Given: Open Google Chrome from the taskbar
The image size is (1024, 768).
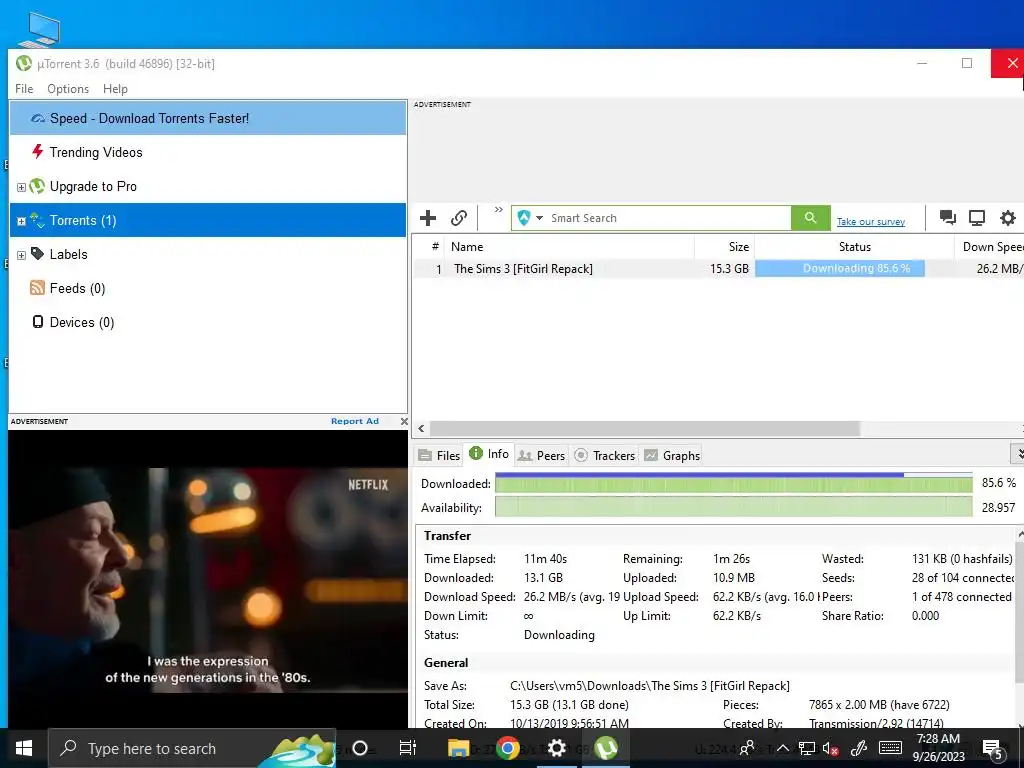Looking at the screenshot, I should tap(507, 748).
